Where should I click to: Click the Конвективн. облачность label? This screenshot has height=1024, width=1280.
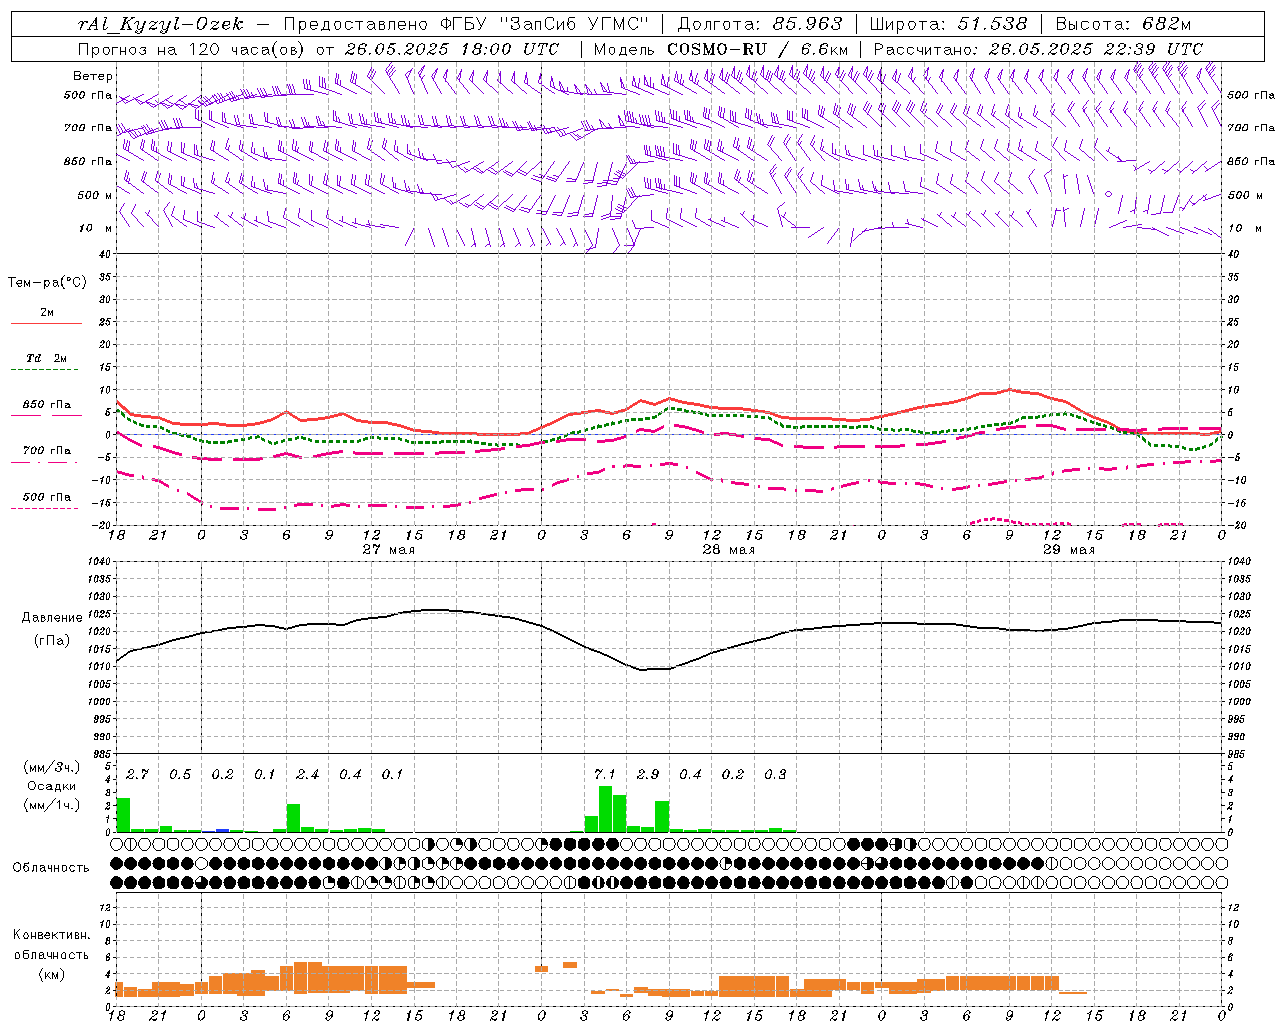pyautogui.click(x=51, y=945)
